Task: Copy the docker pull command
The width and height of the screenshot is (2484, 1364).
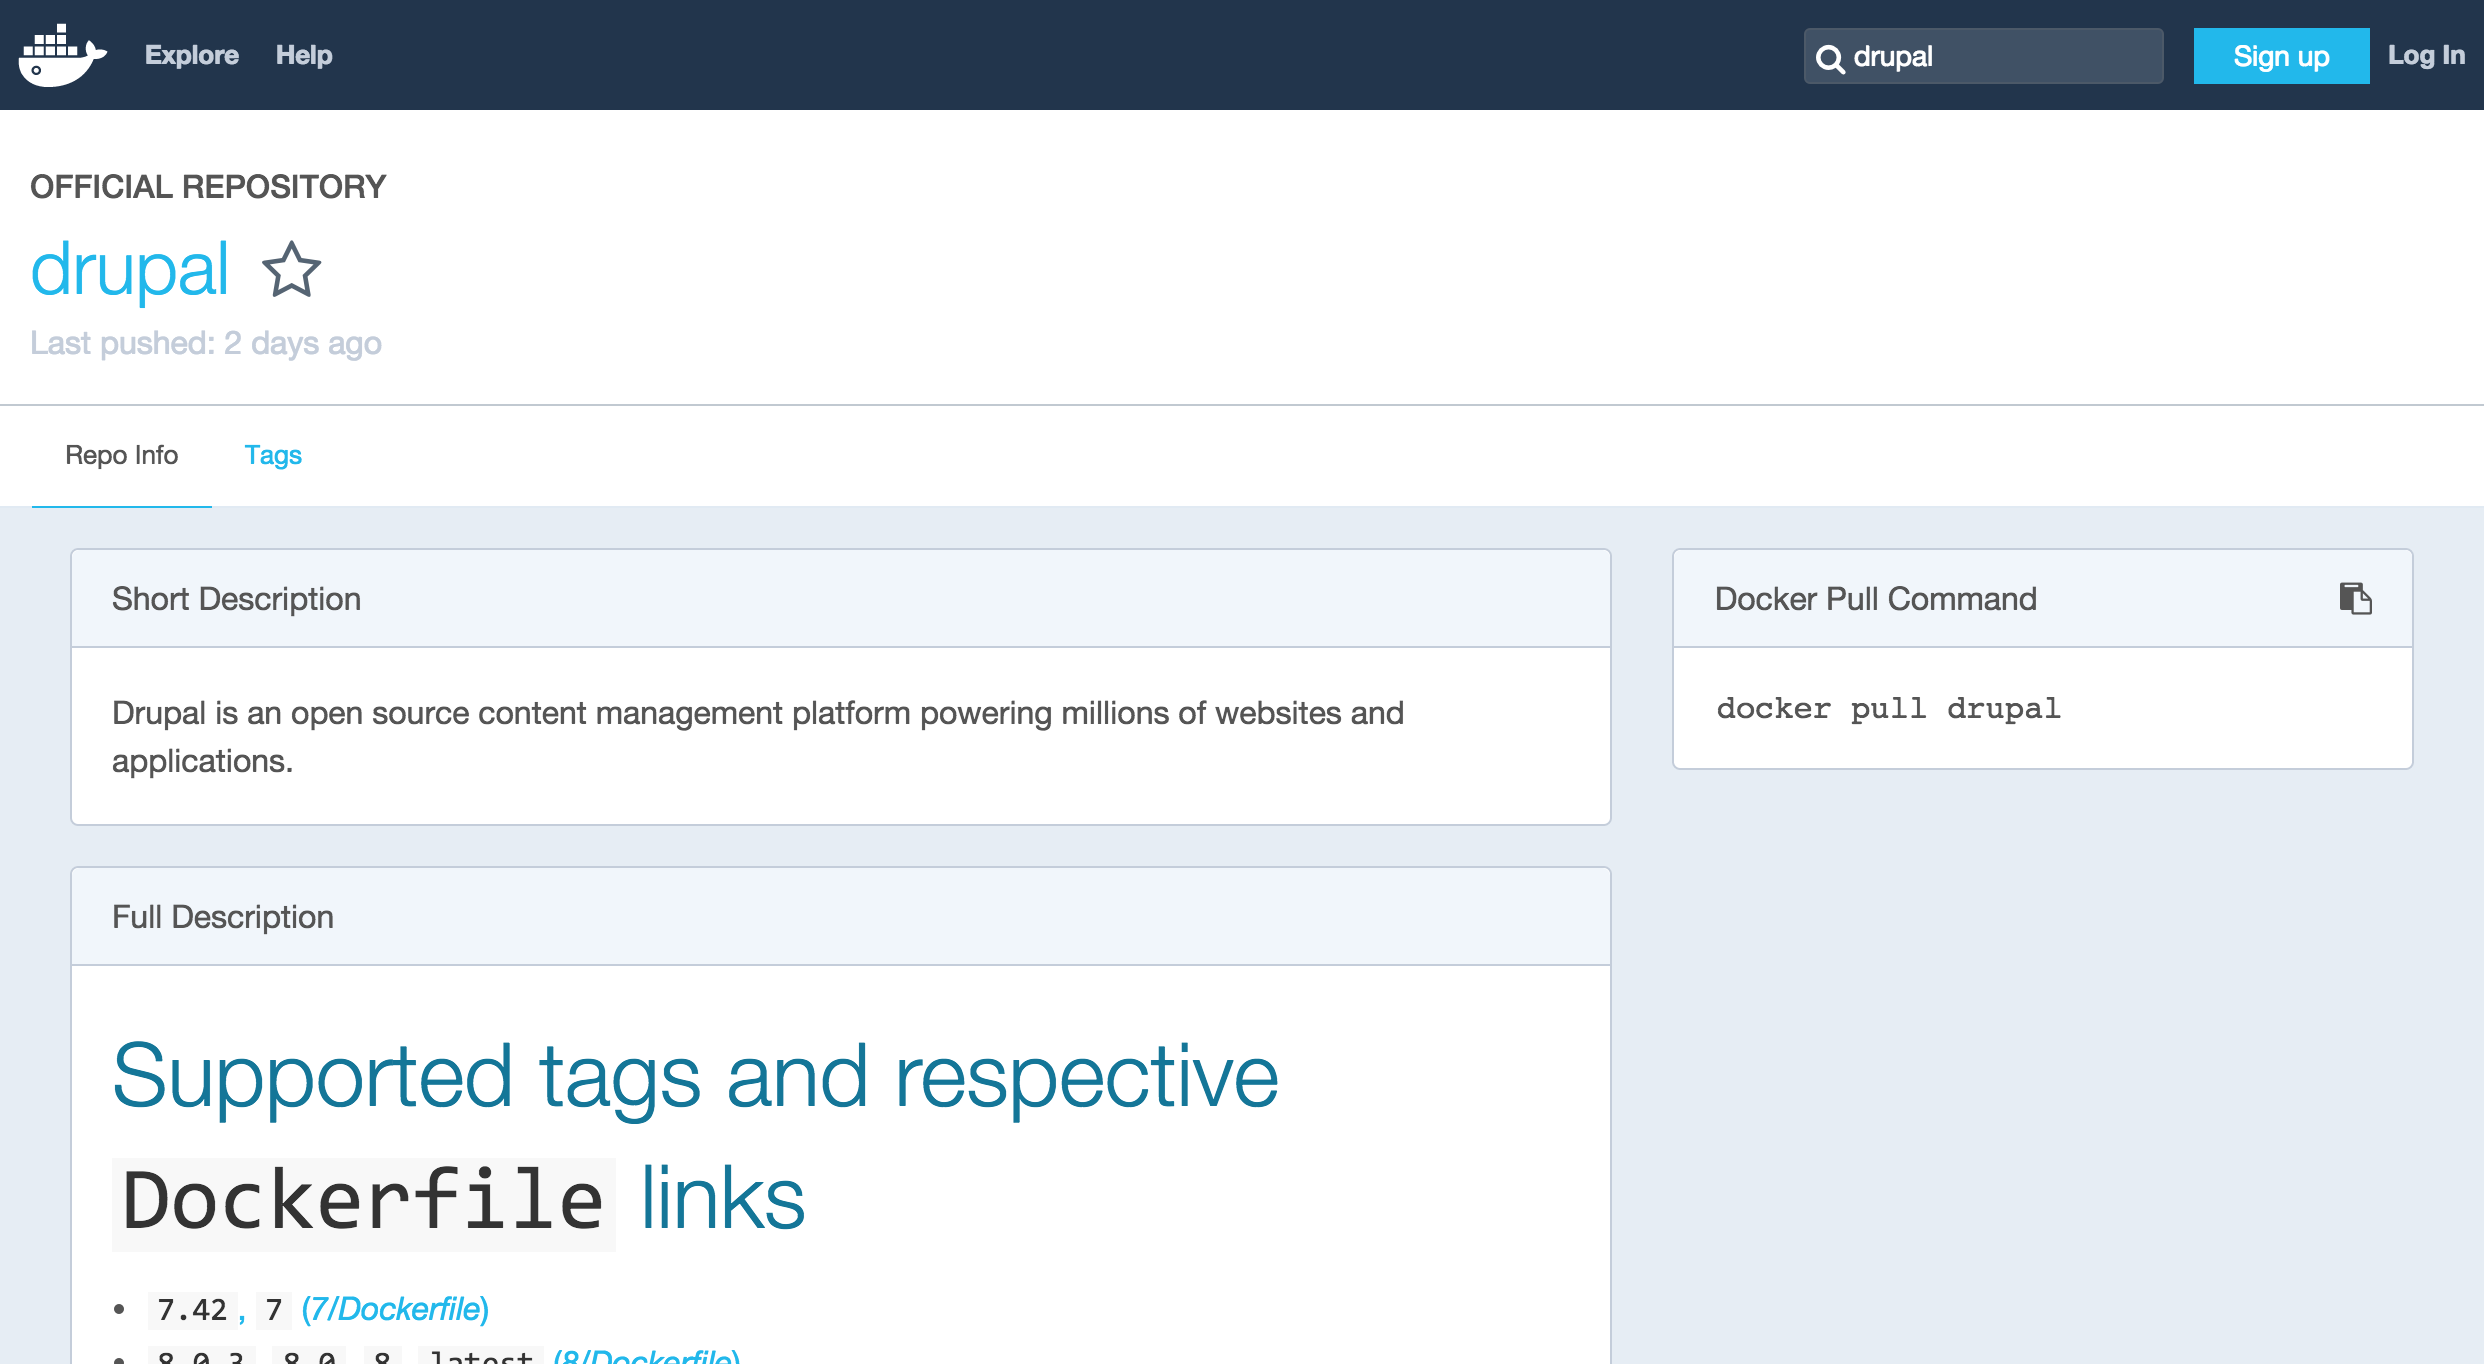Action: (x=2355, y=598)
